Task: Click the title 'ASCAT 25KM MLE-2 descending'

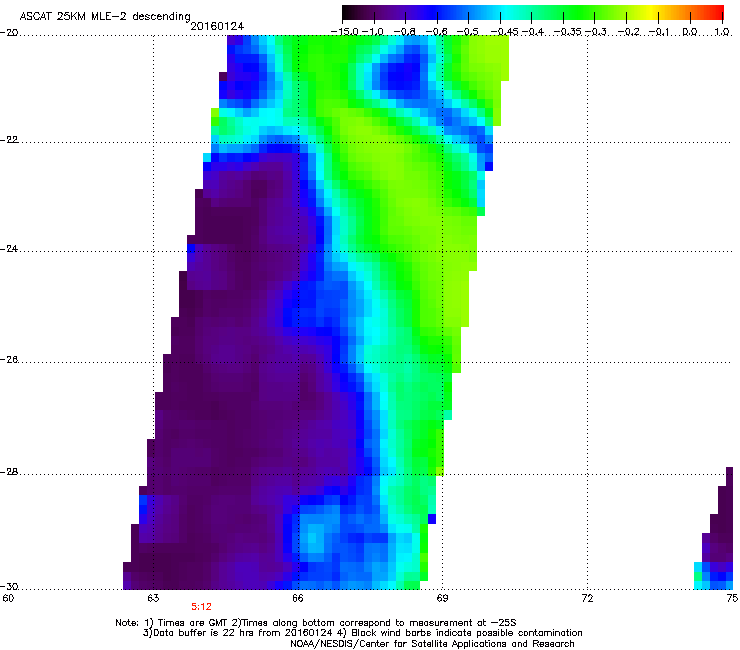Action: pos(105,16)
